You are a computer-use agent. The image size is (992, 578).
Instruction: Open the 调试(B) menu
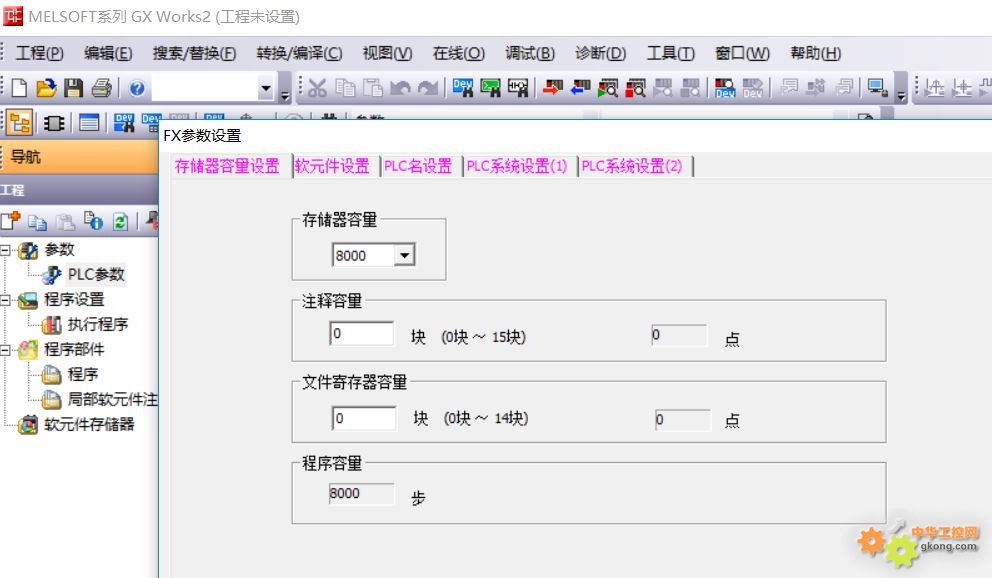(x=530, y=53)
